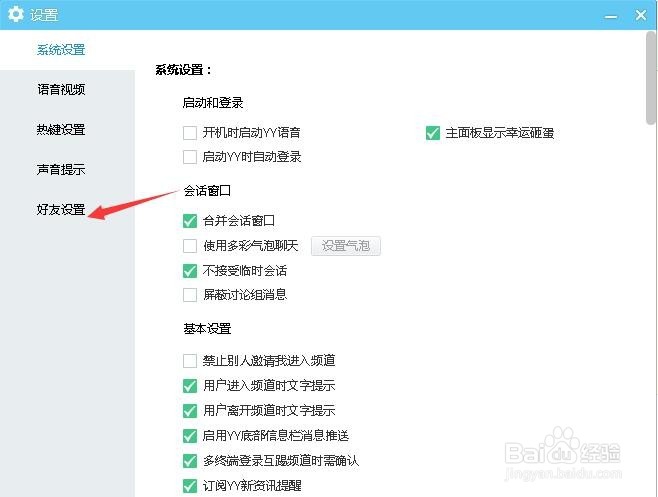
Task: Close the settings window
Action: coord(641,15)
